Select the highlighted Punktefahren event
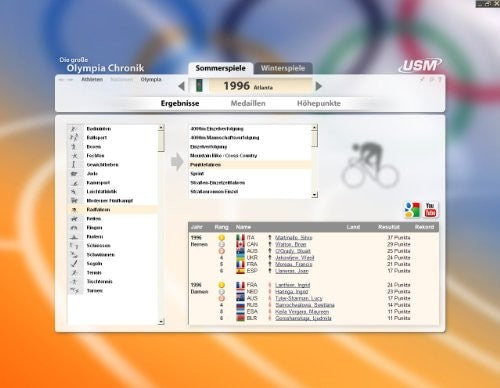 click(250, 165)
